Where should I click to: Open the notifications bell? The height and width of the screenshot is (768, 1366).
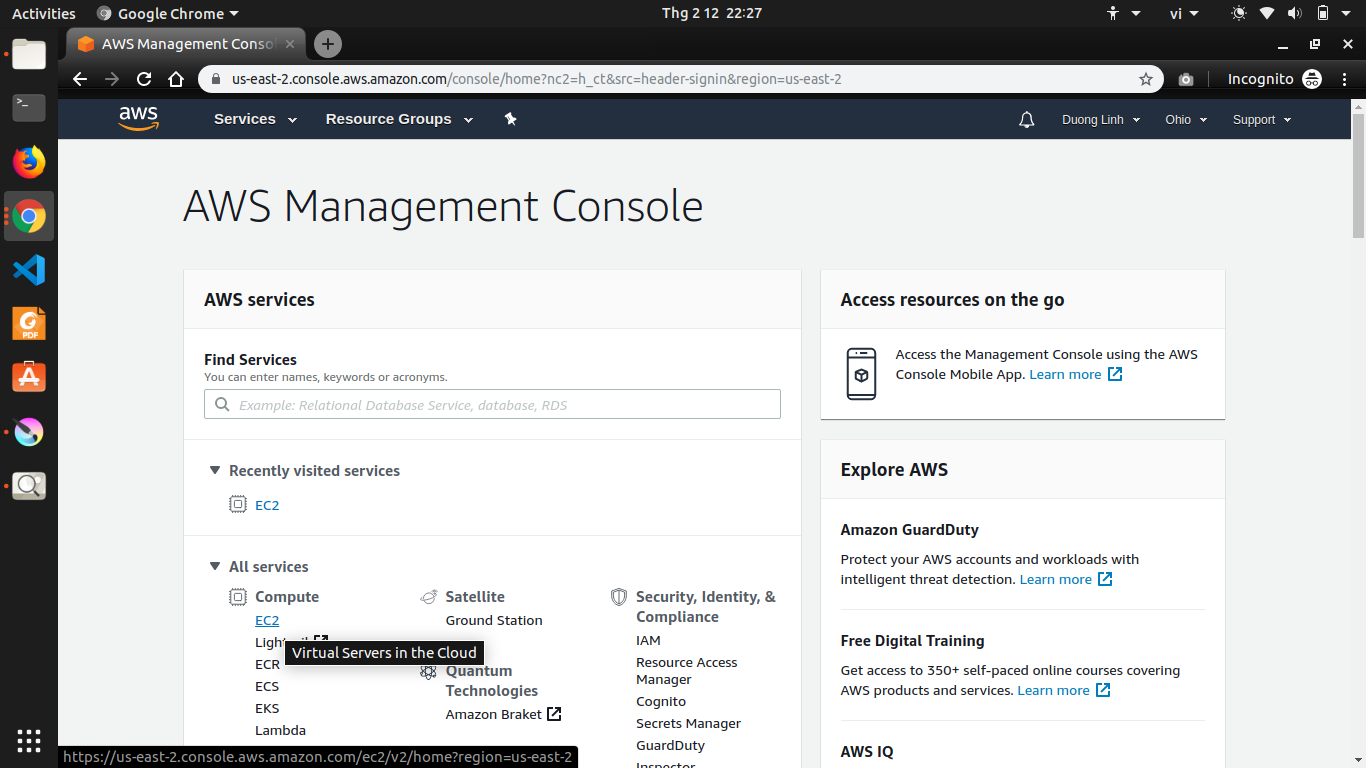[1026, 120]
